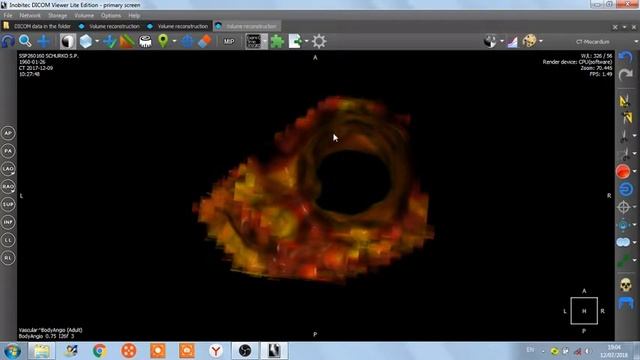Screen dimensions: 640x360
Task: Set view with the AP button
Action: [x=8, y=133]
